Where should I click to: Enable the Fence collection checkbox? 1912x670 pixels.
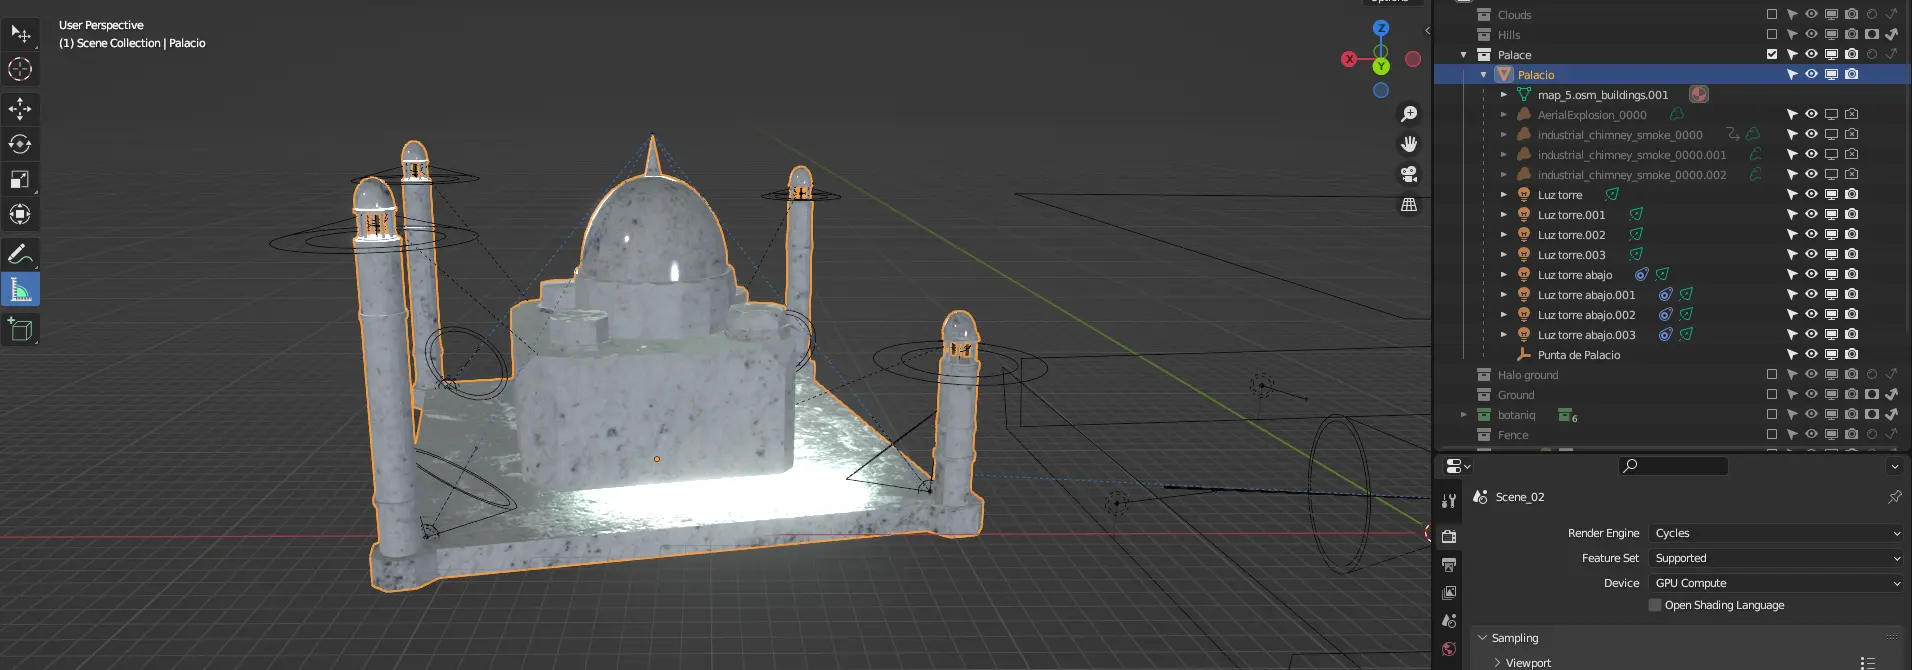pos(1772,434)
